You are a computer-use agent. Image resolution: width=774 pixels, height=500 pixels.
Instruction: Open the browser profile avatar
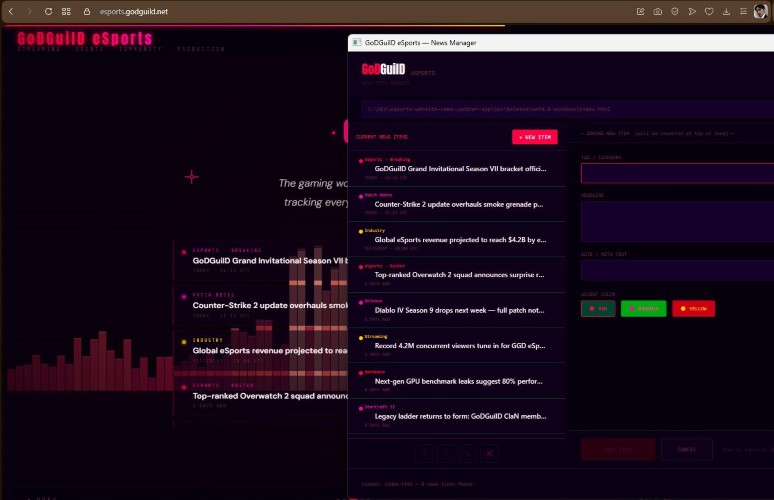coord(761,11)
